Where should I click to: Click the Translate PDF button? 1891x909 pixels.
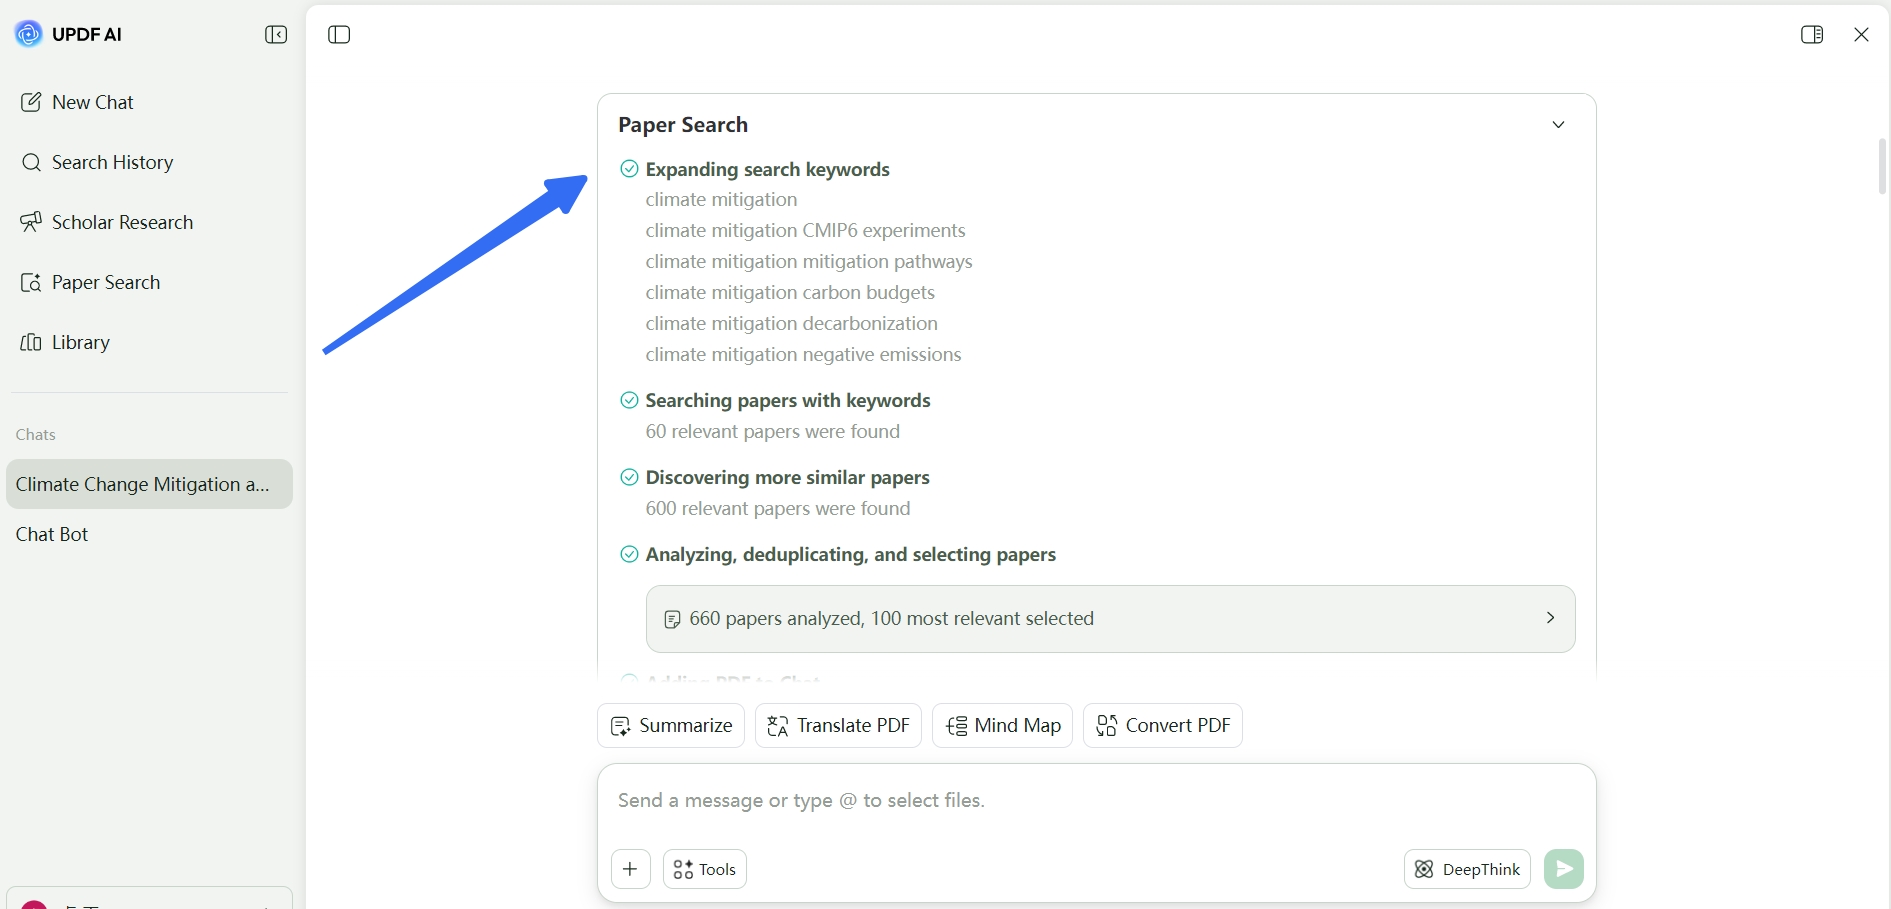point(838,726)
